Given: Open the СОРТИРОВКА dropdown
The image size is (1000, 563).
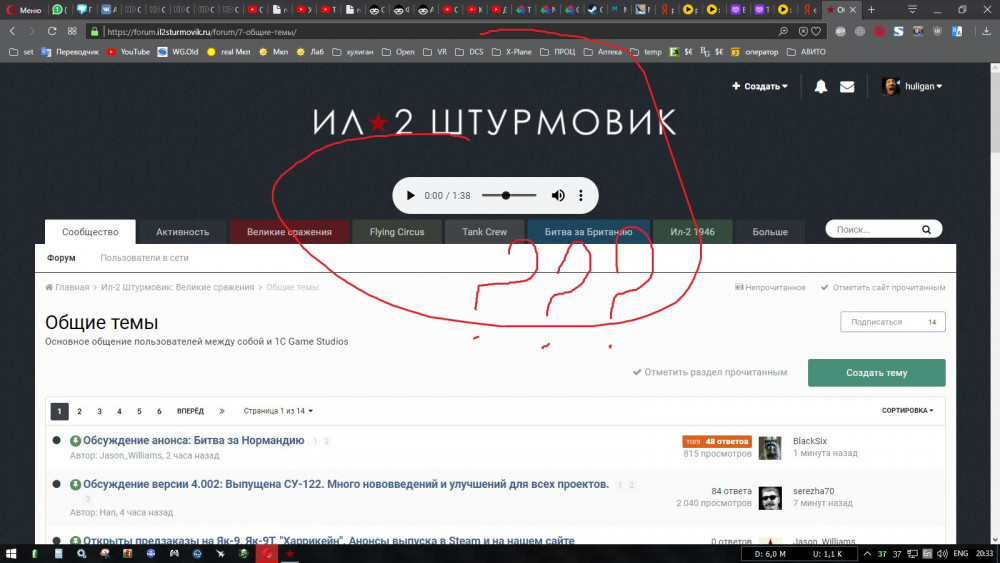Looking at the screenshot, I should click(907, 411).
